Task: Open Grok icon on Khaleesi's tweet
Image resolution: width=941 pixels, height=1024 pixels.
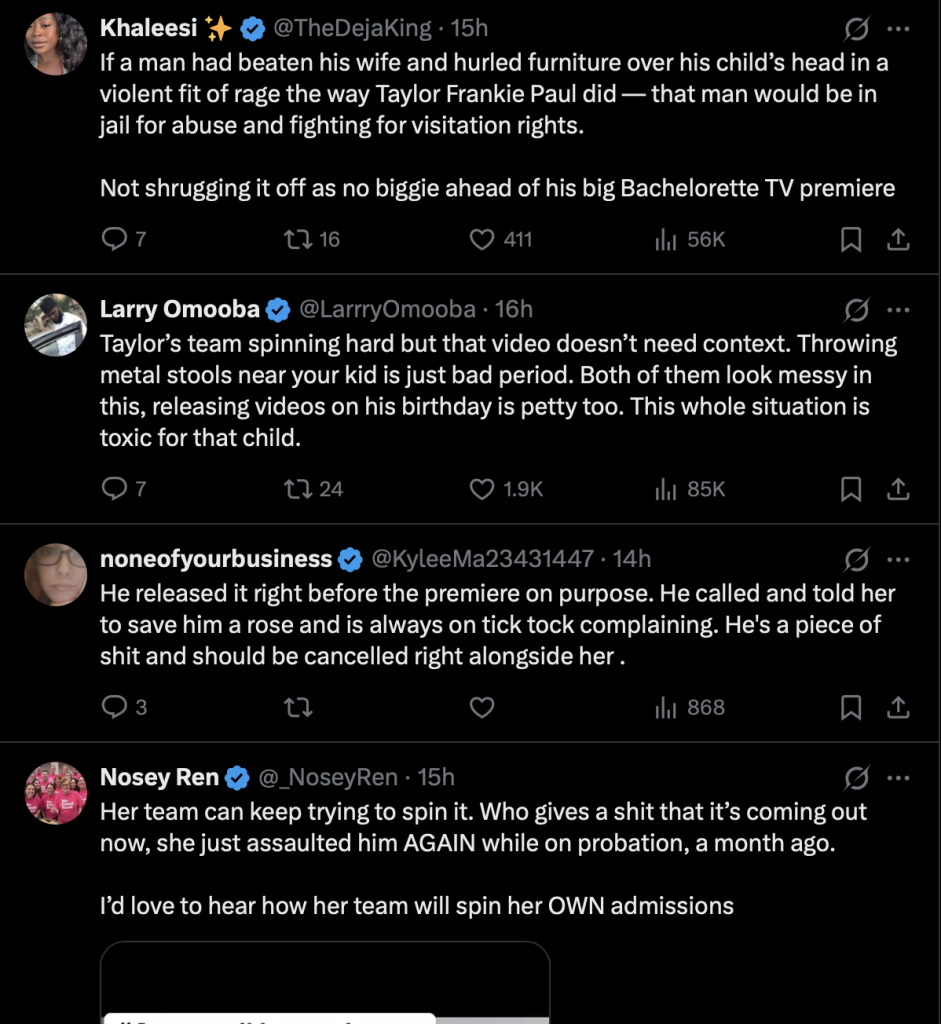Action: [x=857, y=29]
